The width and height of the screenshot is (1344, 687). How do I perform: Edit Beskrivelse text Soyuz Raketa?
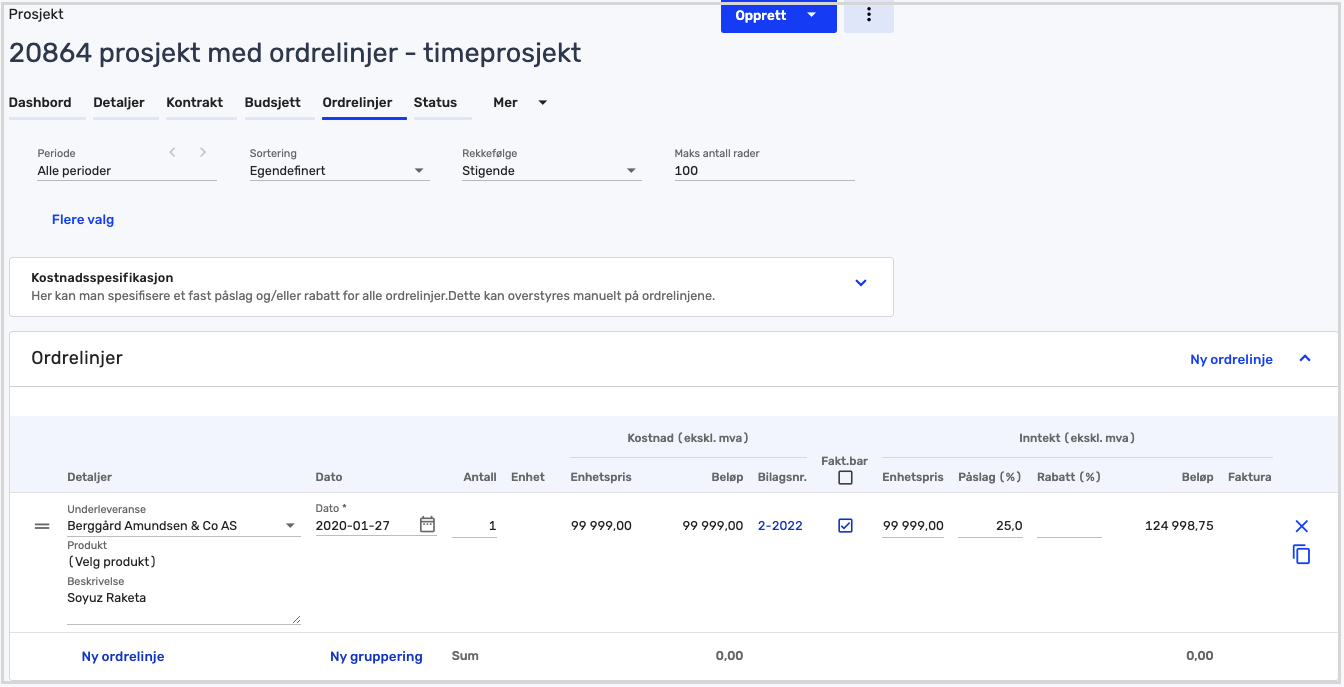[x=184, y=606]
